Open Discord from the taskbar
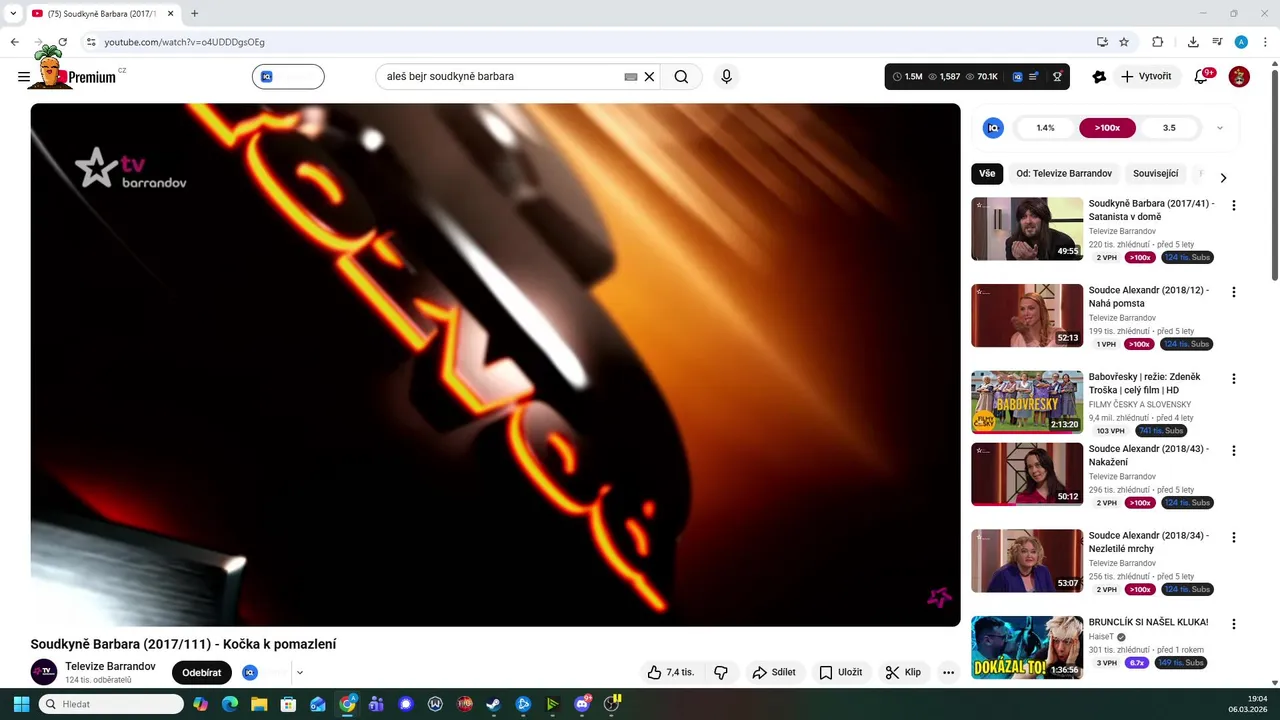This screenshot has height=720, width=1280. pyautogui.click(x=582, y=704)
